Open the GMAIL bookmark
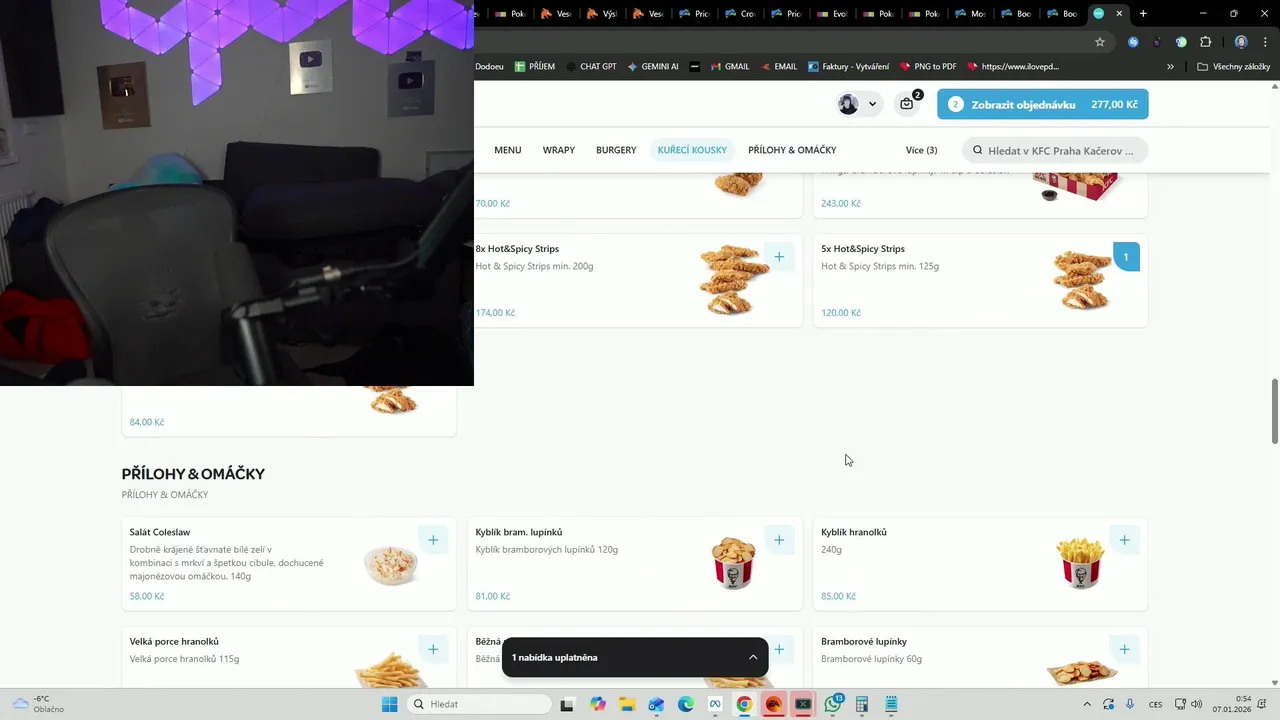This screenshot has height=720, width=1280. (x=729, y=66)
